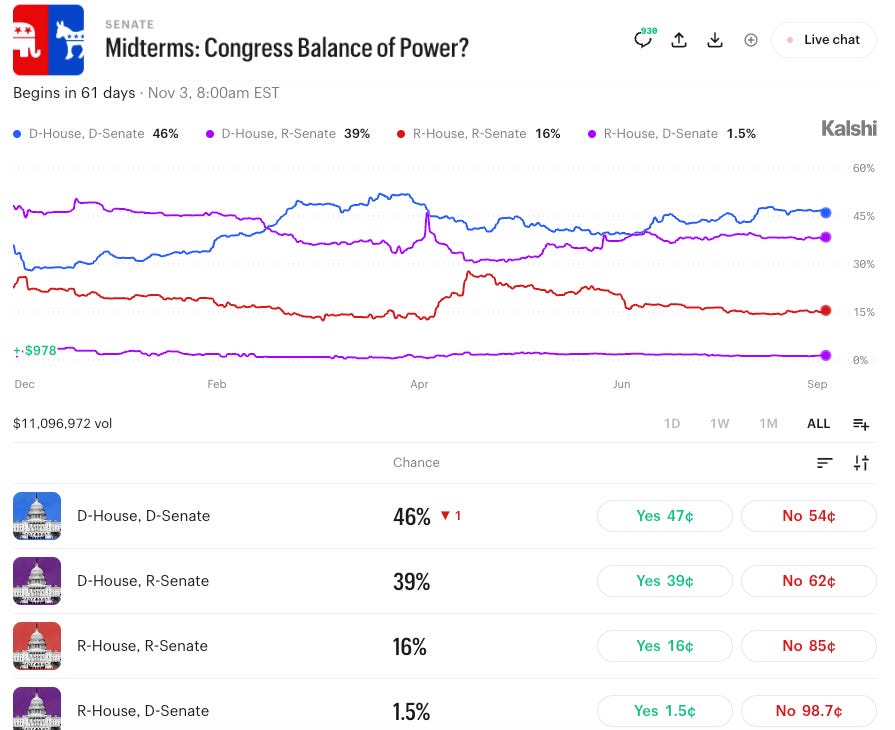
Task: Click the Republican Democrat market logo
Action: [49, 40]
